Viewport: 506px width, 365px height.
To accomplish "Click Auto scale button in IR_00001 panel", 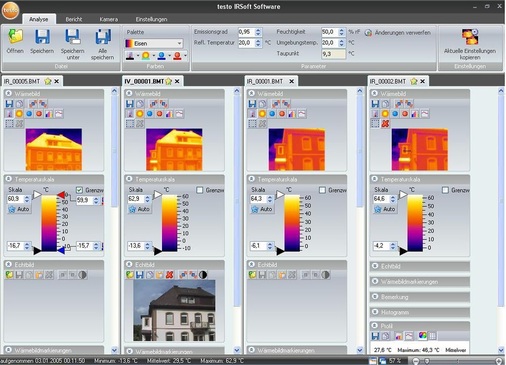I will (262, 209).
